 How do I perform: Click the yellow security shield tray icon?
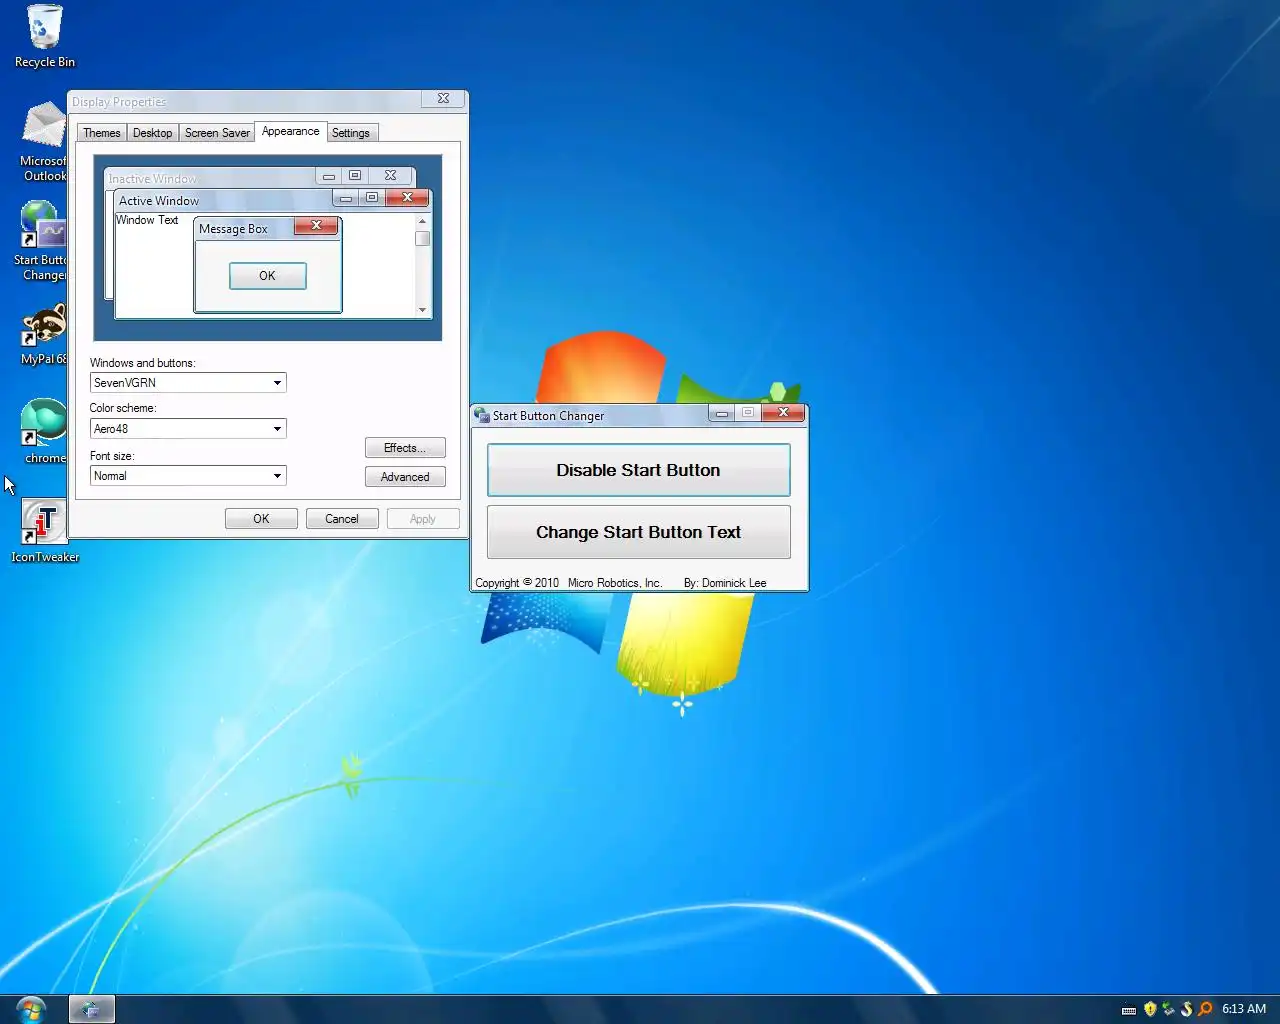[x=1150, y=1009]
